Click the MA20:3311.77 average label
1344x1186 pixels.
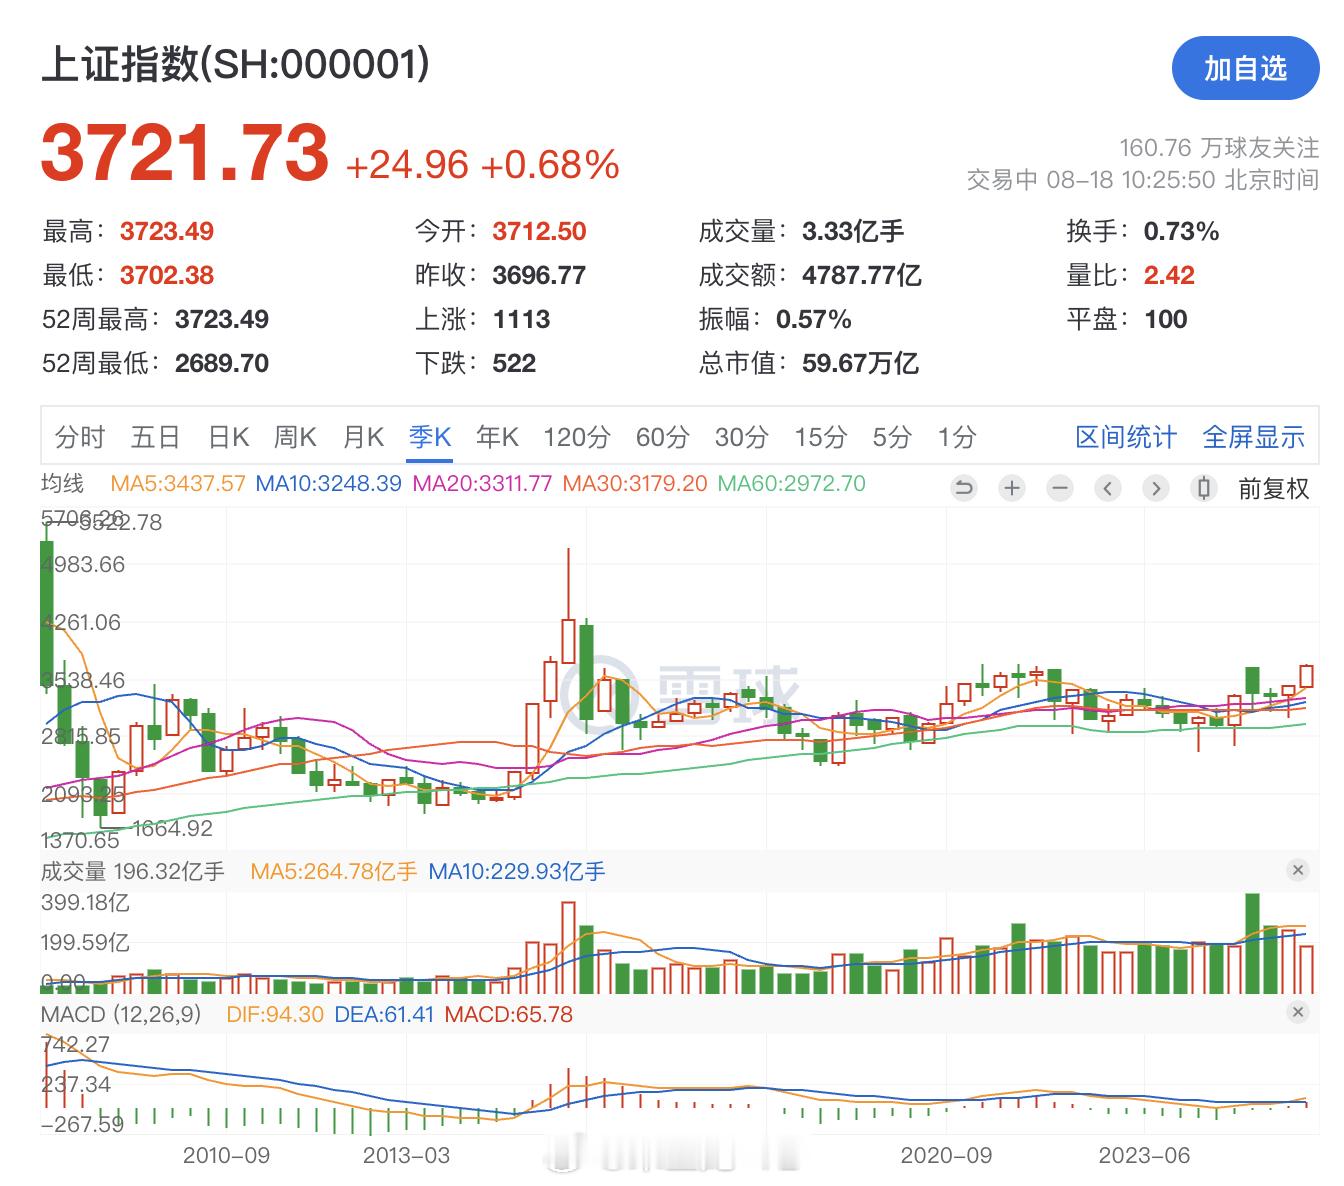click(482, 484)
